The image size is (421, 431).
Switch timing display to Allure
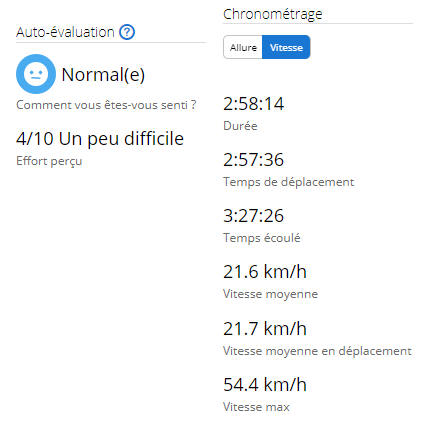[x=243, y=47]
